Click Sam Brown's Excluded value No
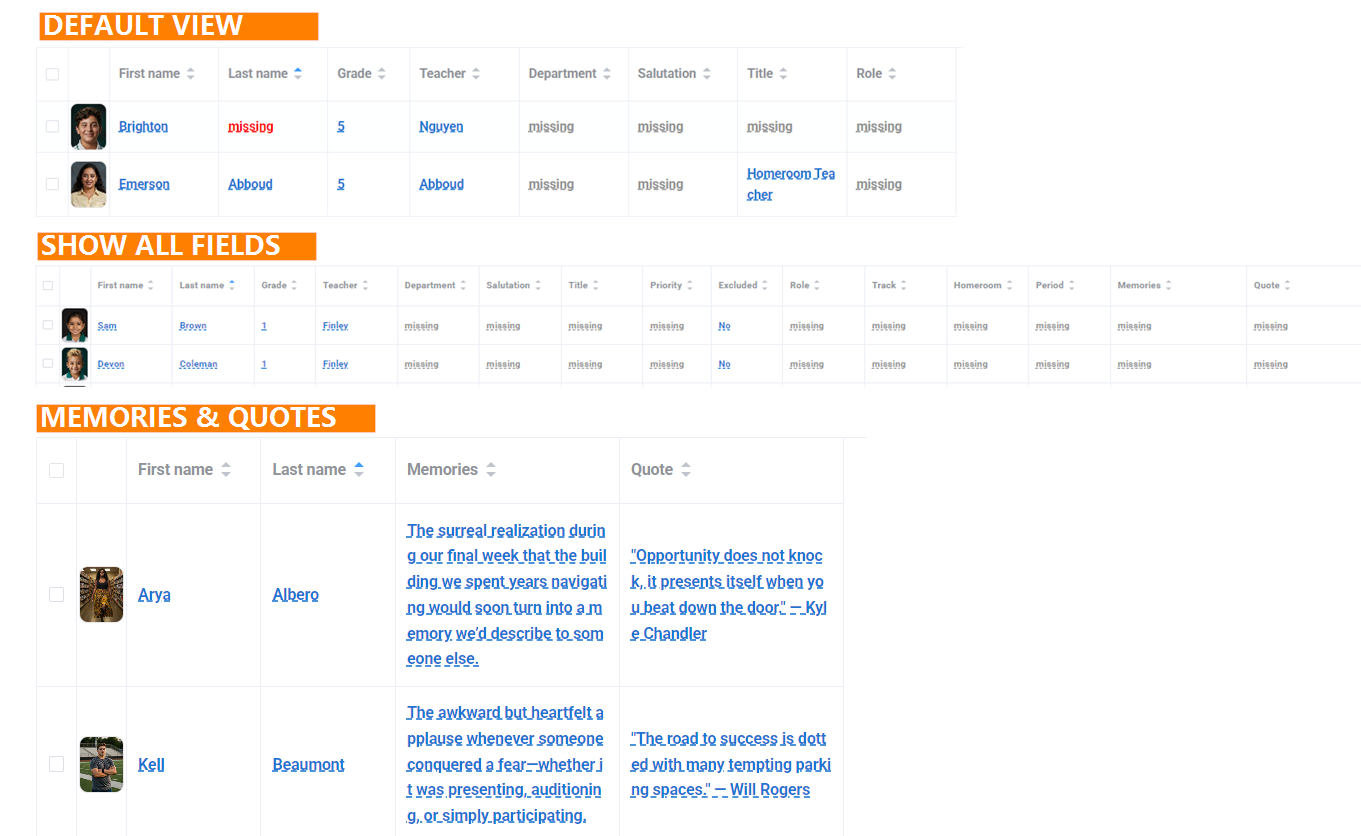Screen dimensions: 1361x836 pyautogui.click(x=724, y=326)
